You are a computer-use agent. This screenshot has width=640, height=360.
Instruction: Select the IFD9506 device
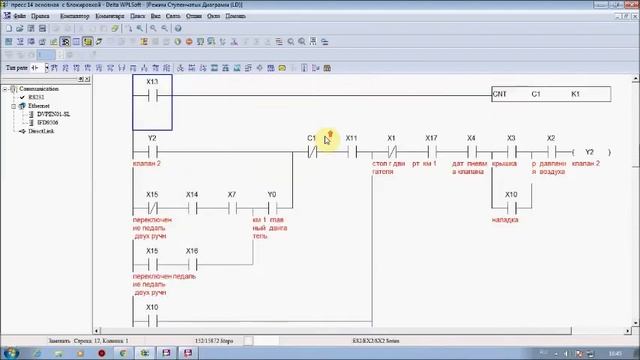48,122
